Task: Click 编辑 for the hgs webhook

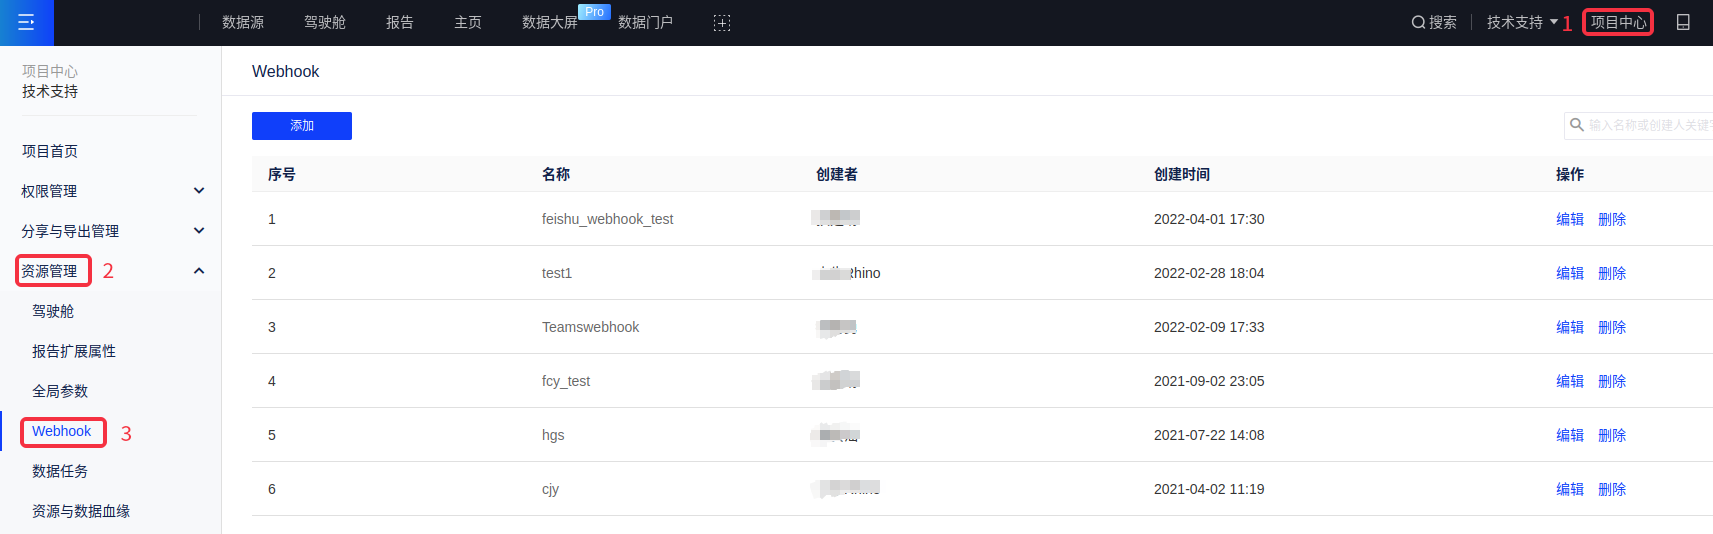Action: coord(1569,435)
